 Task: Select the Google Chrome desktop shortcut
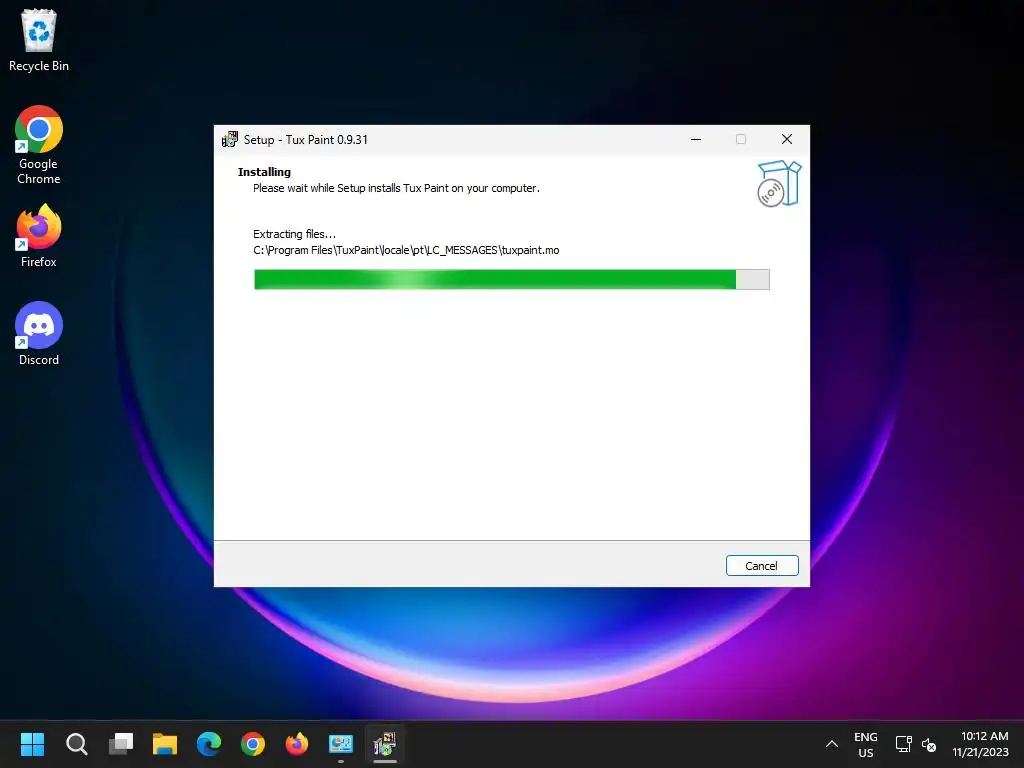(39, 145)
